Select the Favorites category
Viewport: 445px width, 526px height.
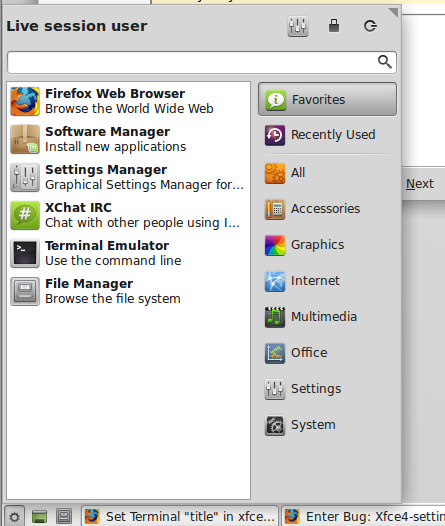(x=327, y=99)
